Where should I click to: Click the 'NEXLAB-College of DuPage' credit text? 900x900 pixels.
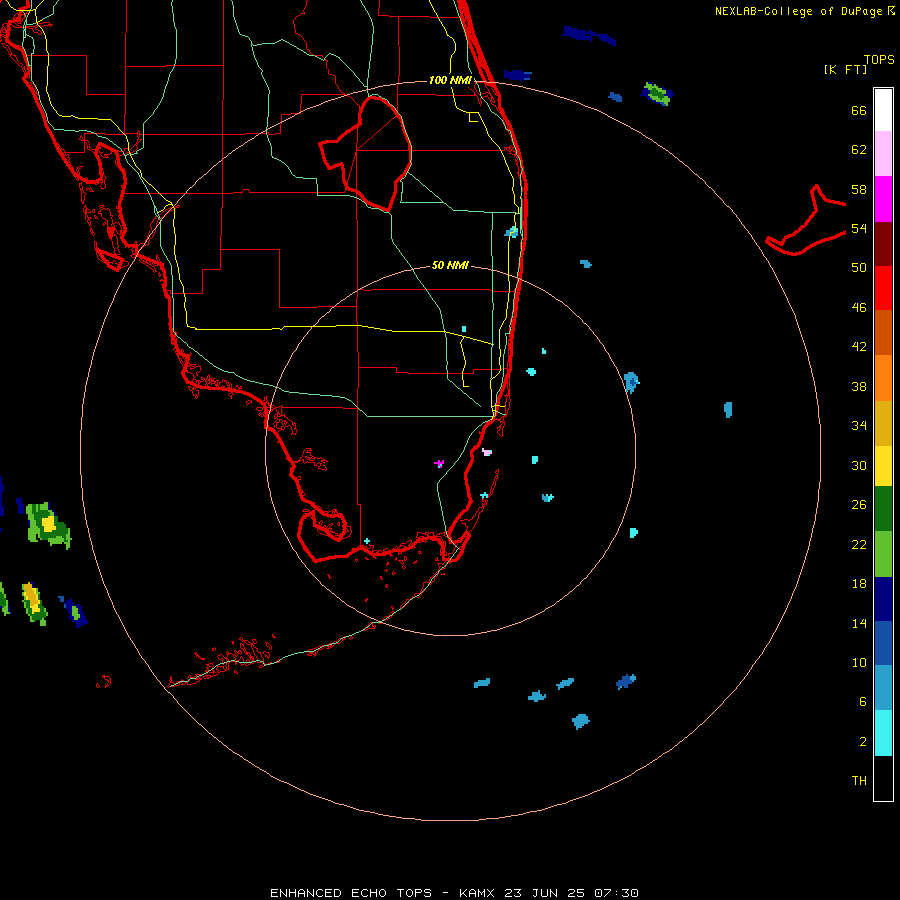[798, 11]
